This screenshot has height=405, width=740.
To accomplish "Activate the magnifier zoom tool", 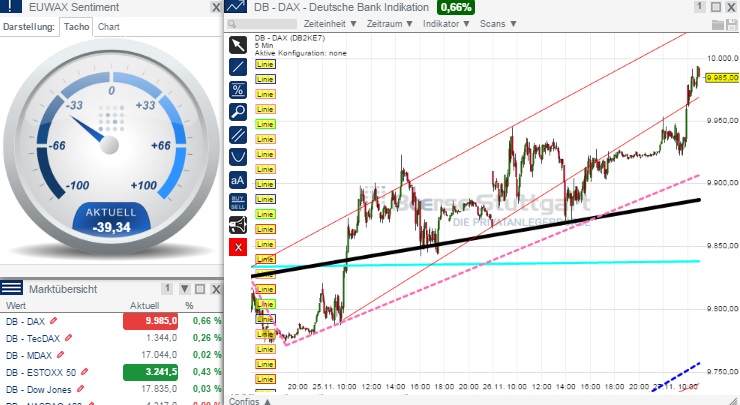I will (238, 112).
